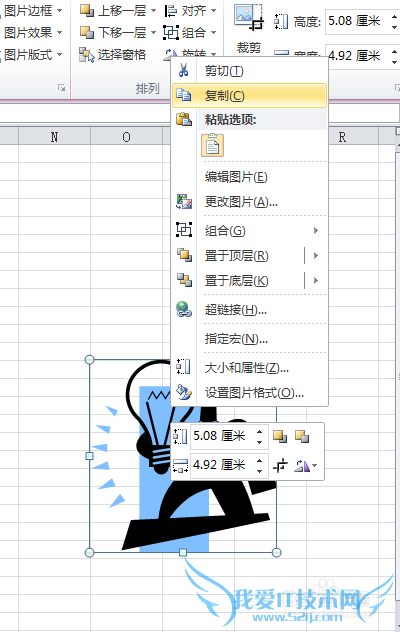Click the Group icon in context menu
Screen dimensions: 400x632
click(x=184, y=230)
